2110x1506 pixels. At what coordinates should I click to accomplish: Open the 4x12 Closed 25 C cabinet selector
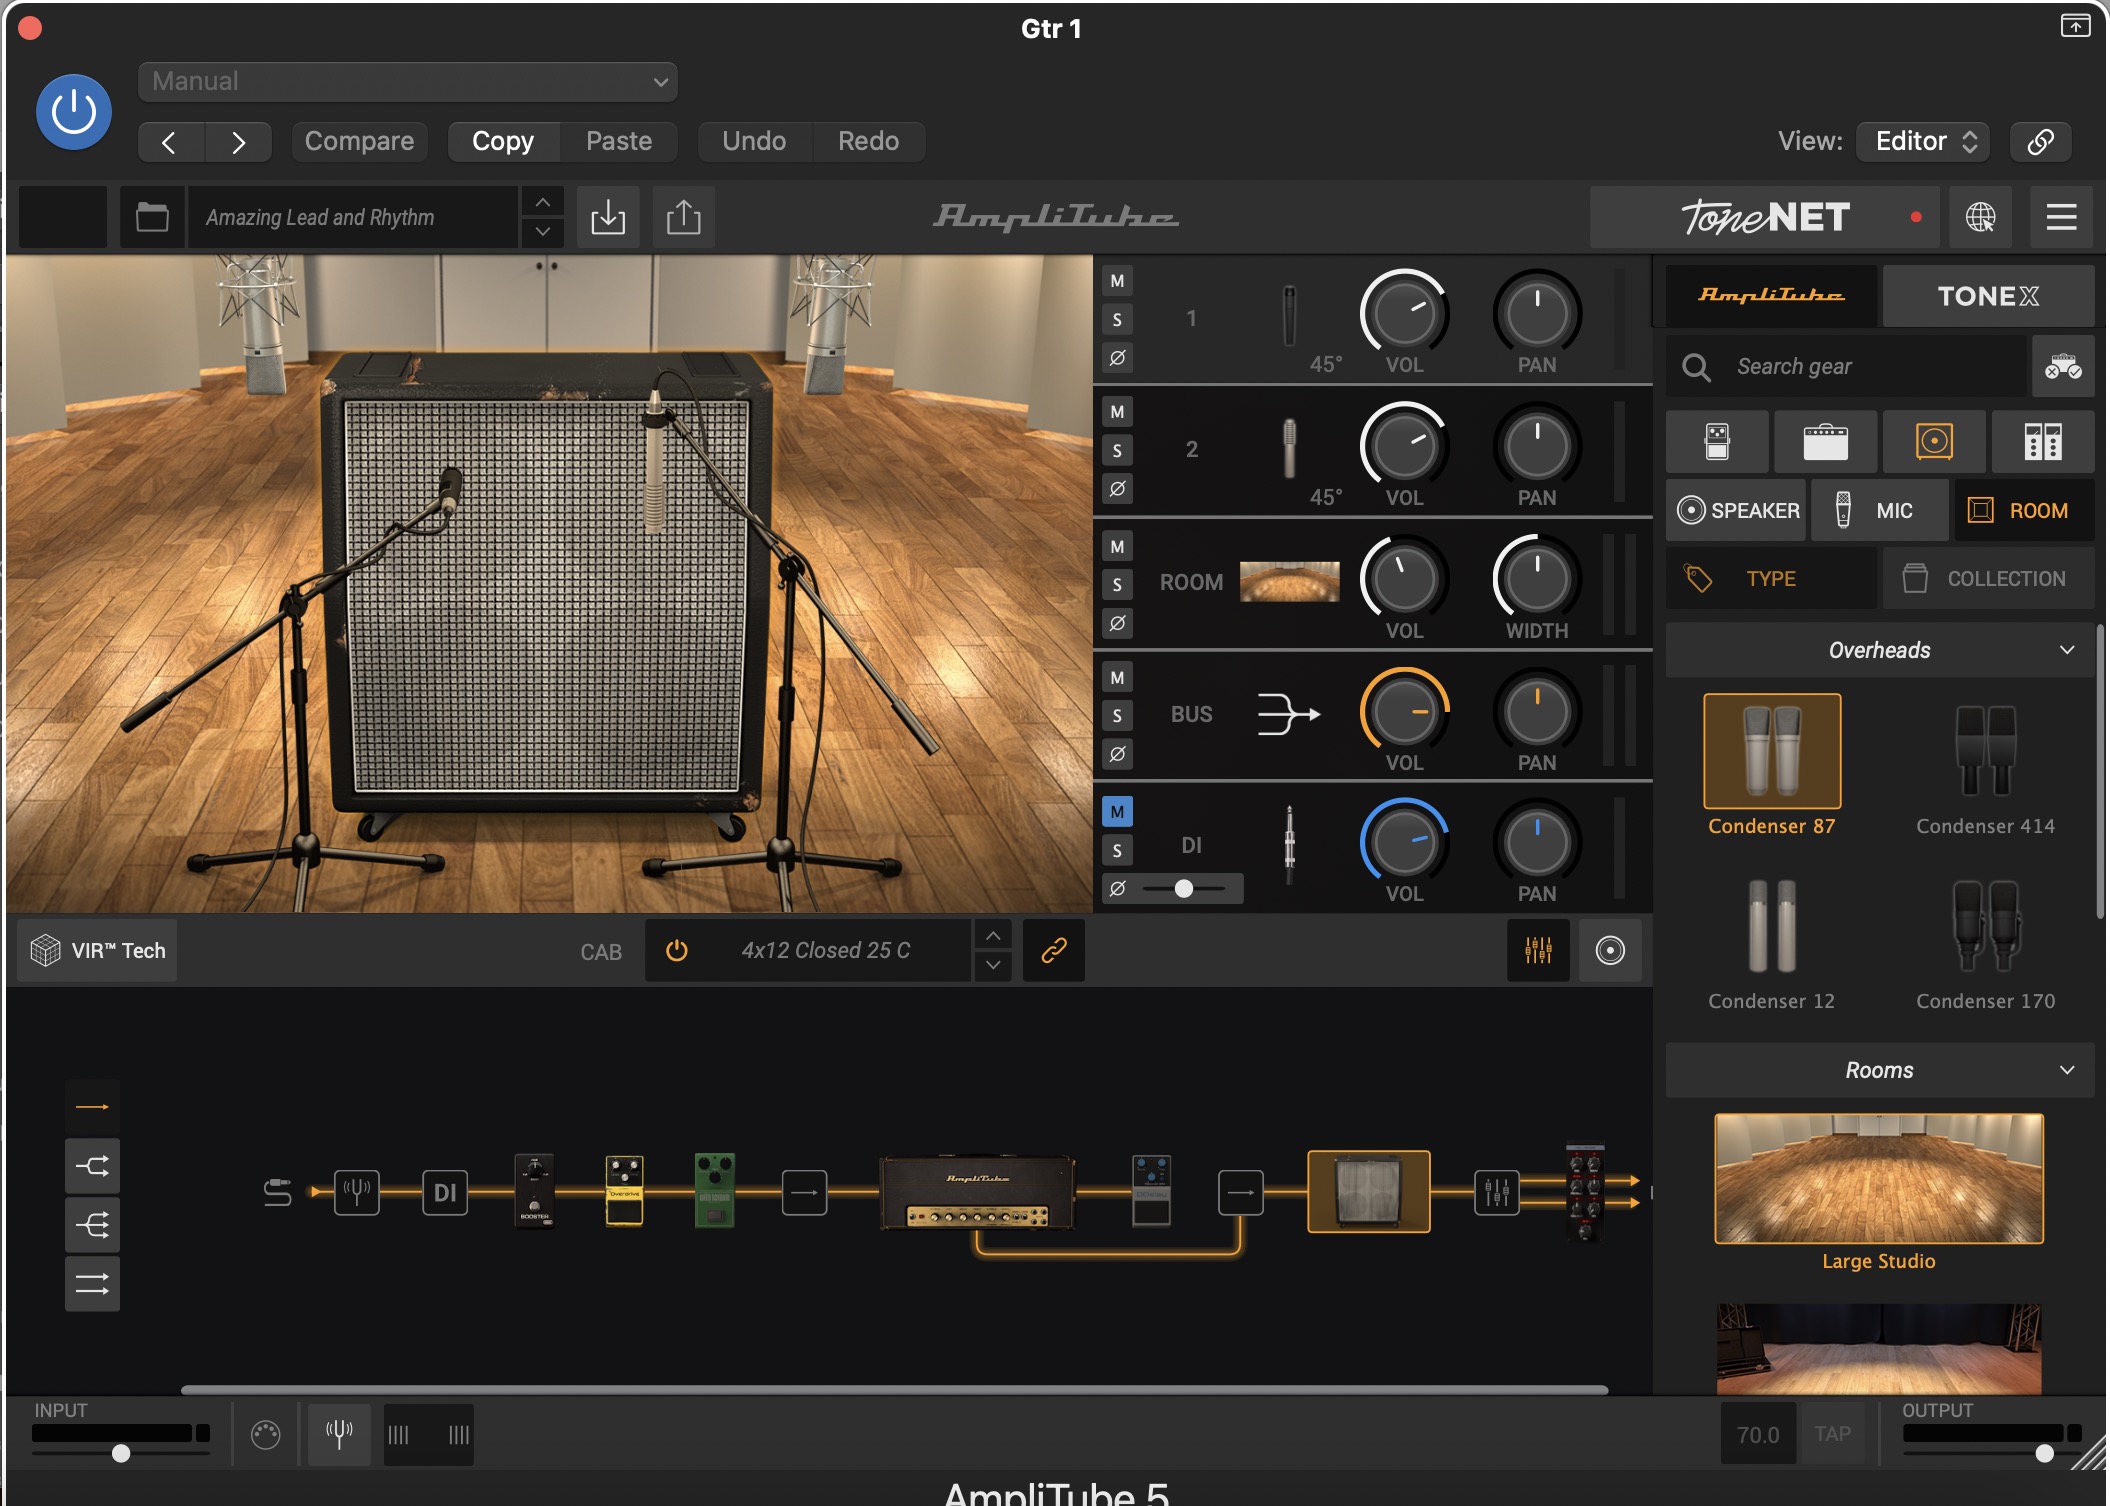click(826, 950)
